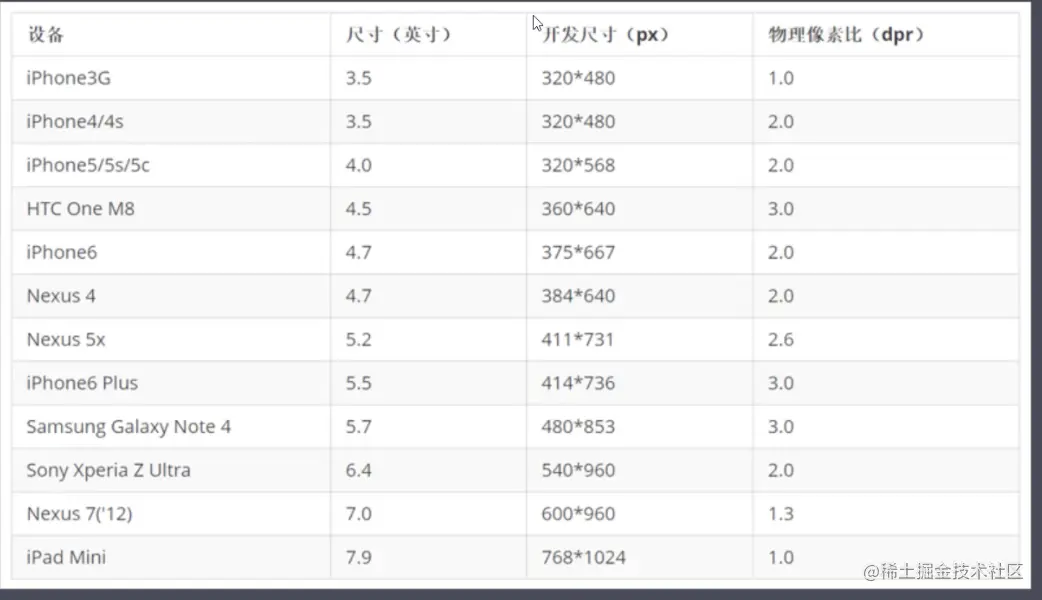Click the 3.0 dpr for iPhone6 Plus
Screen dimensions: 1042x600
click(x=781, y=383)
